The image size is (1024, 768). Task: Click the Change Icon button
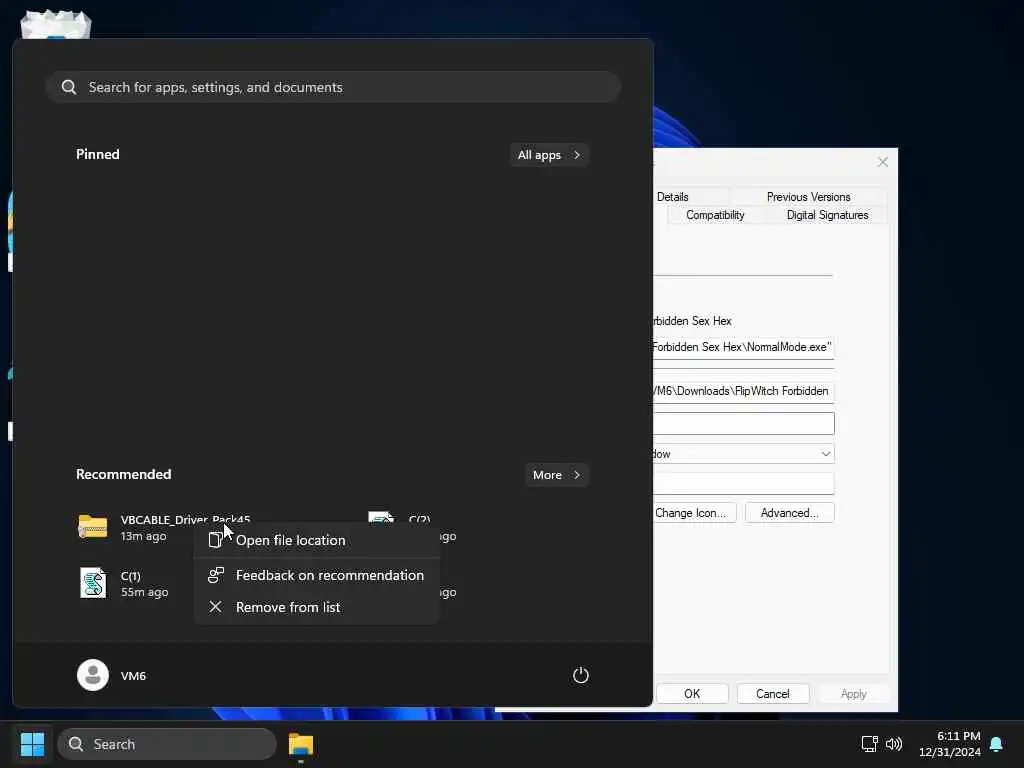pos(695,513)
